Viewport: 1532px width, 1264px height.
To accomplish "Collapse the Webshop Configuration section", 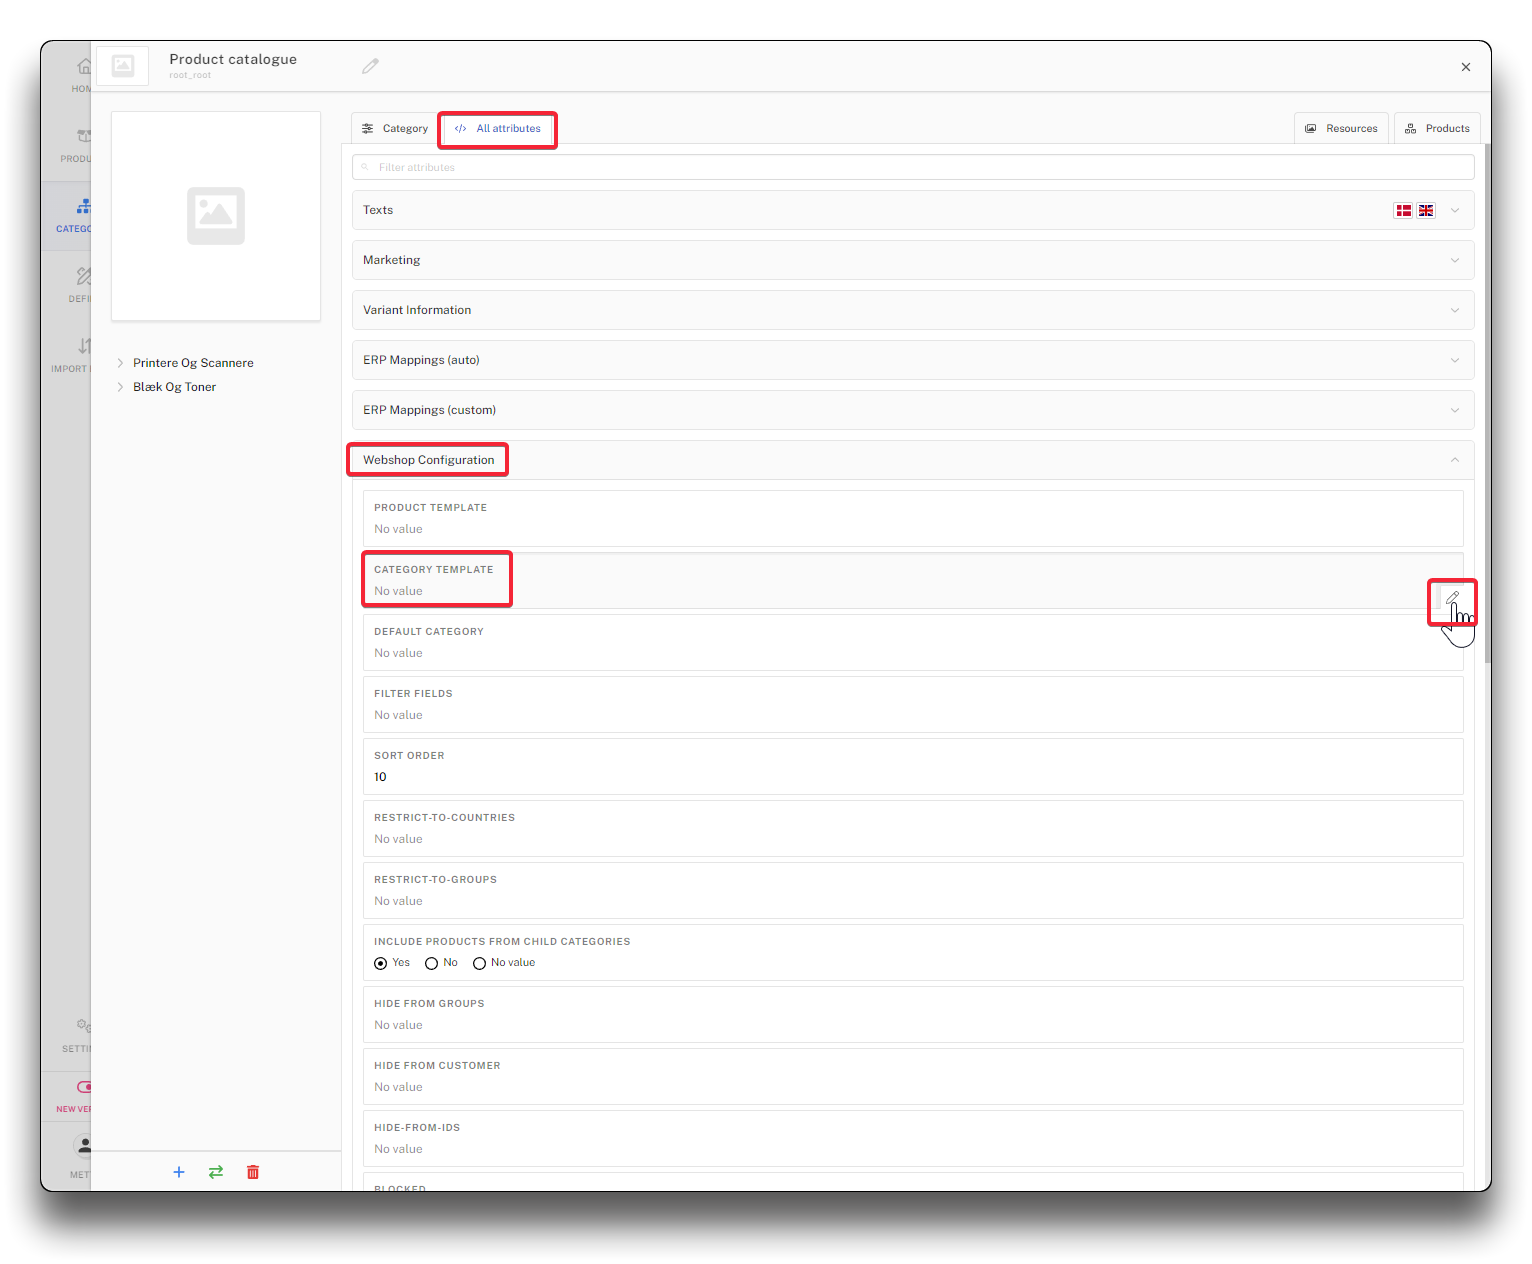I will [1454, 460].
